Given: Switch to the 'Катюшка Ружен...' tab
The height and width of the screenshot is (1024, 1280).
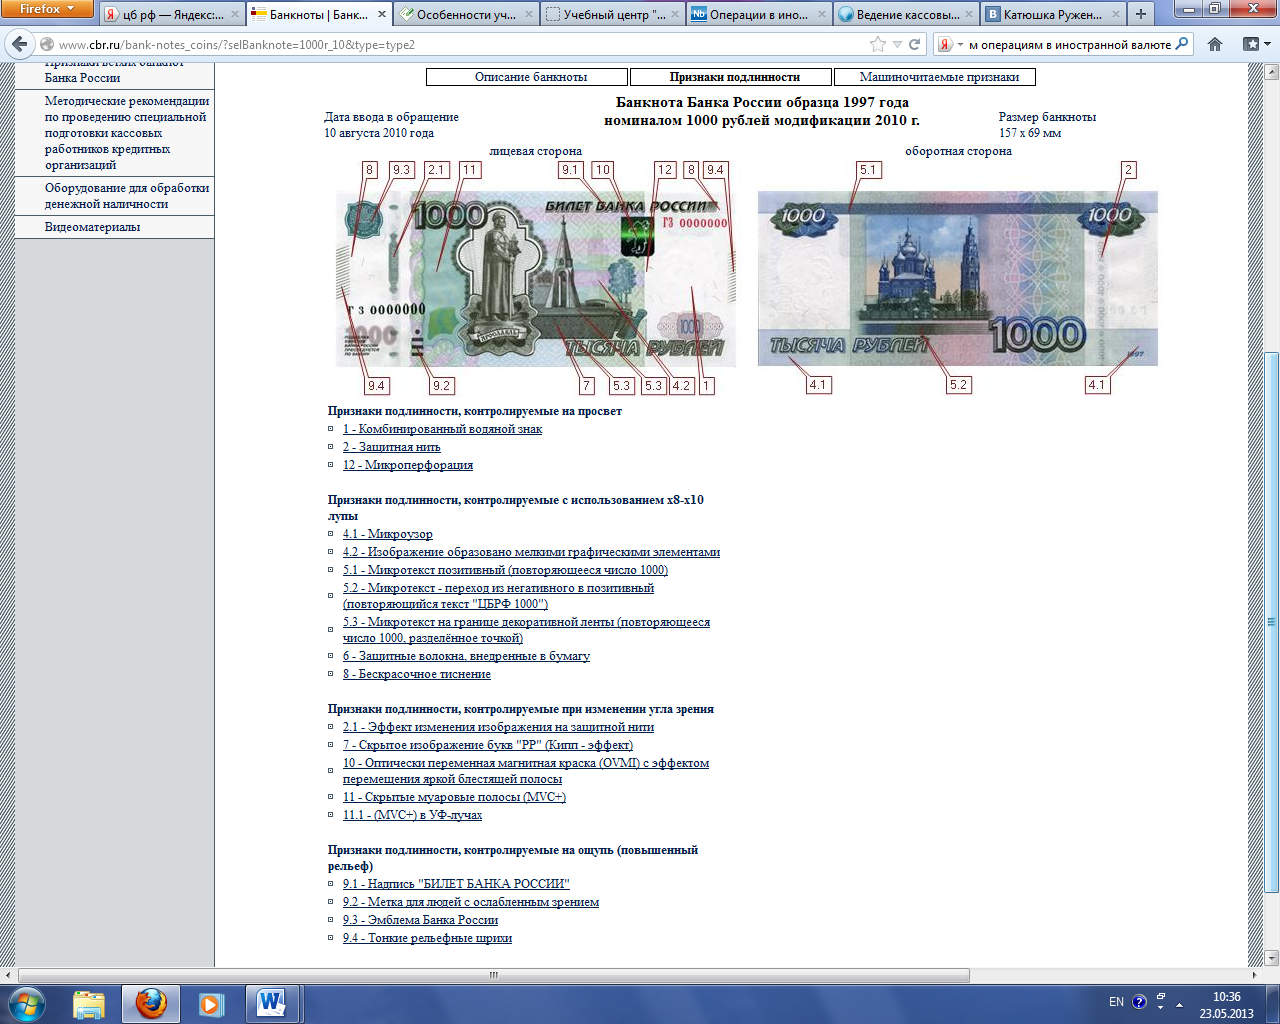Looking at the screenshot, I should point(1053,15).
